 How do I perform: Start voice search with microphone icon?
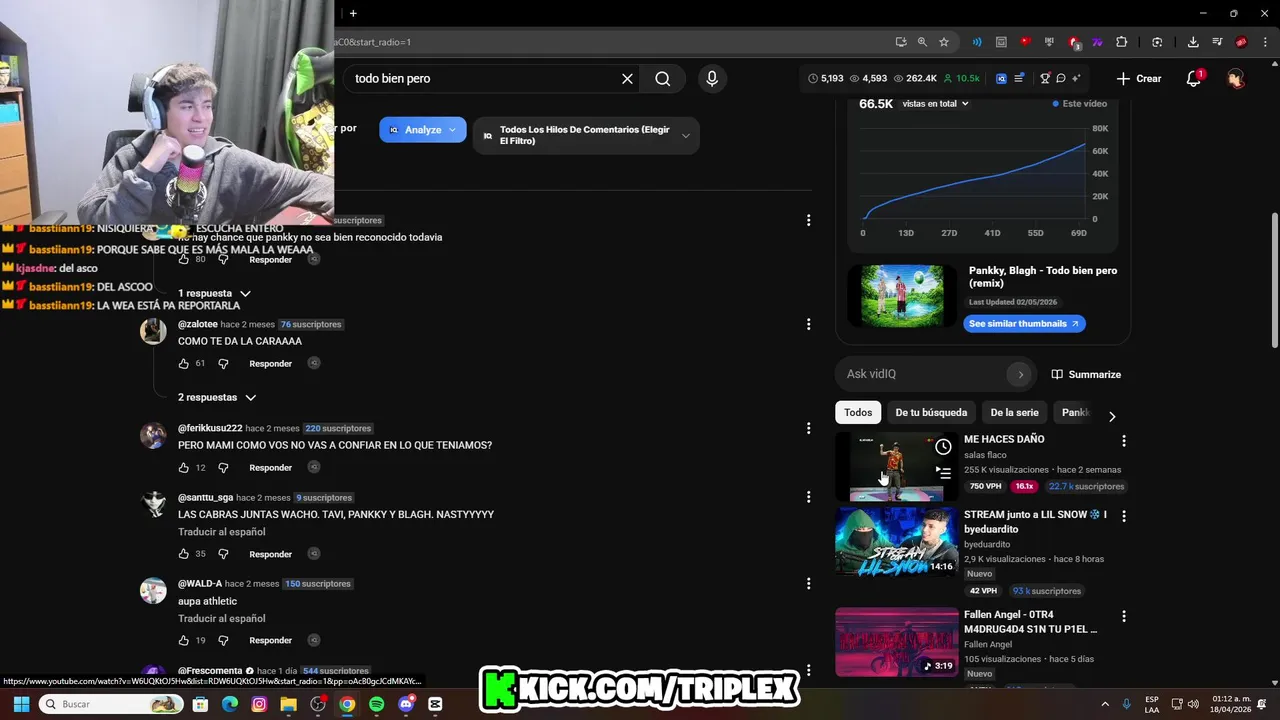[x=712, y=78]
